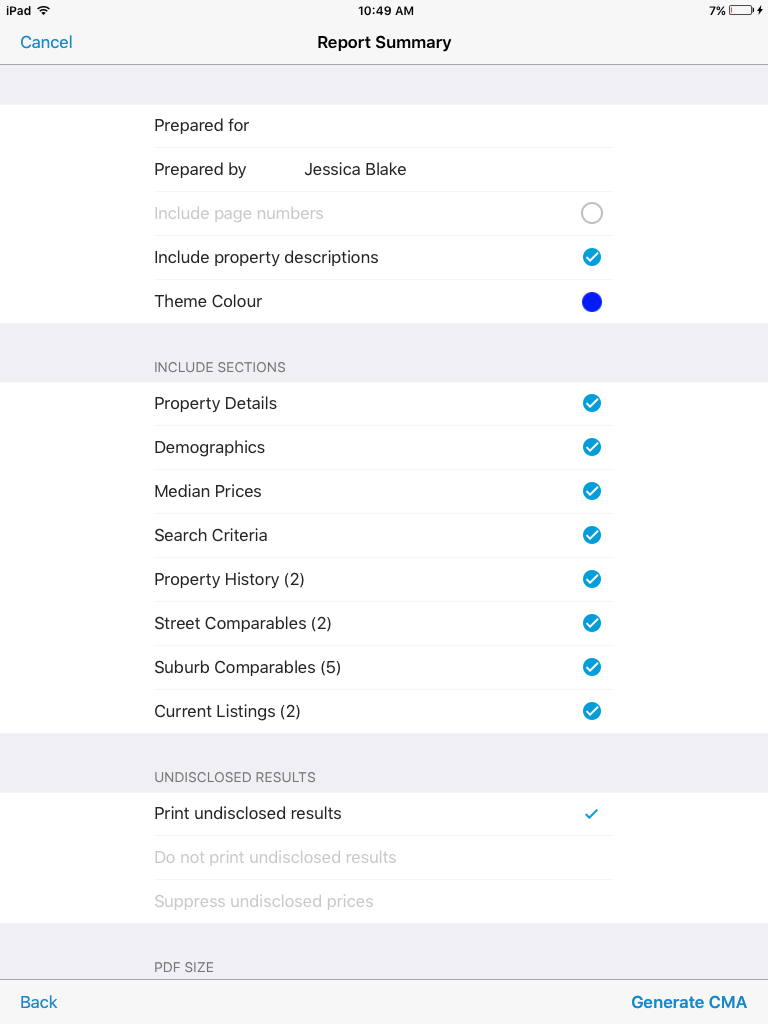768x1024 pixels.
Task: Deselect the Demographics section checkmark
Action: 592,447
